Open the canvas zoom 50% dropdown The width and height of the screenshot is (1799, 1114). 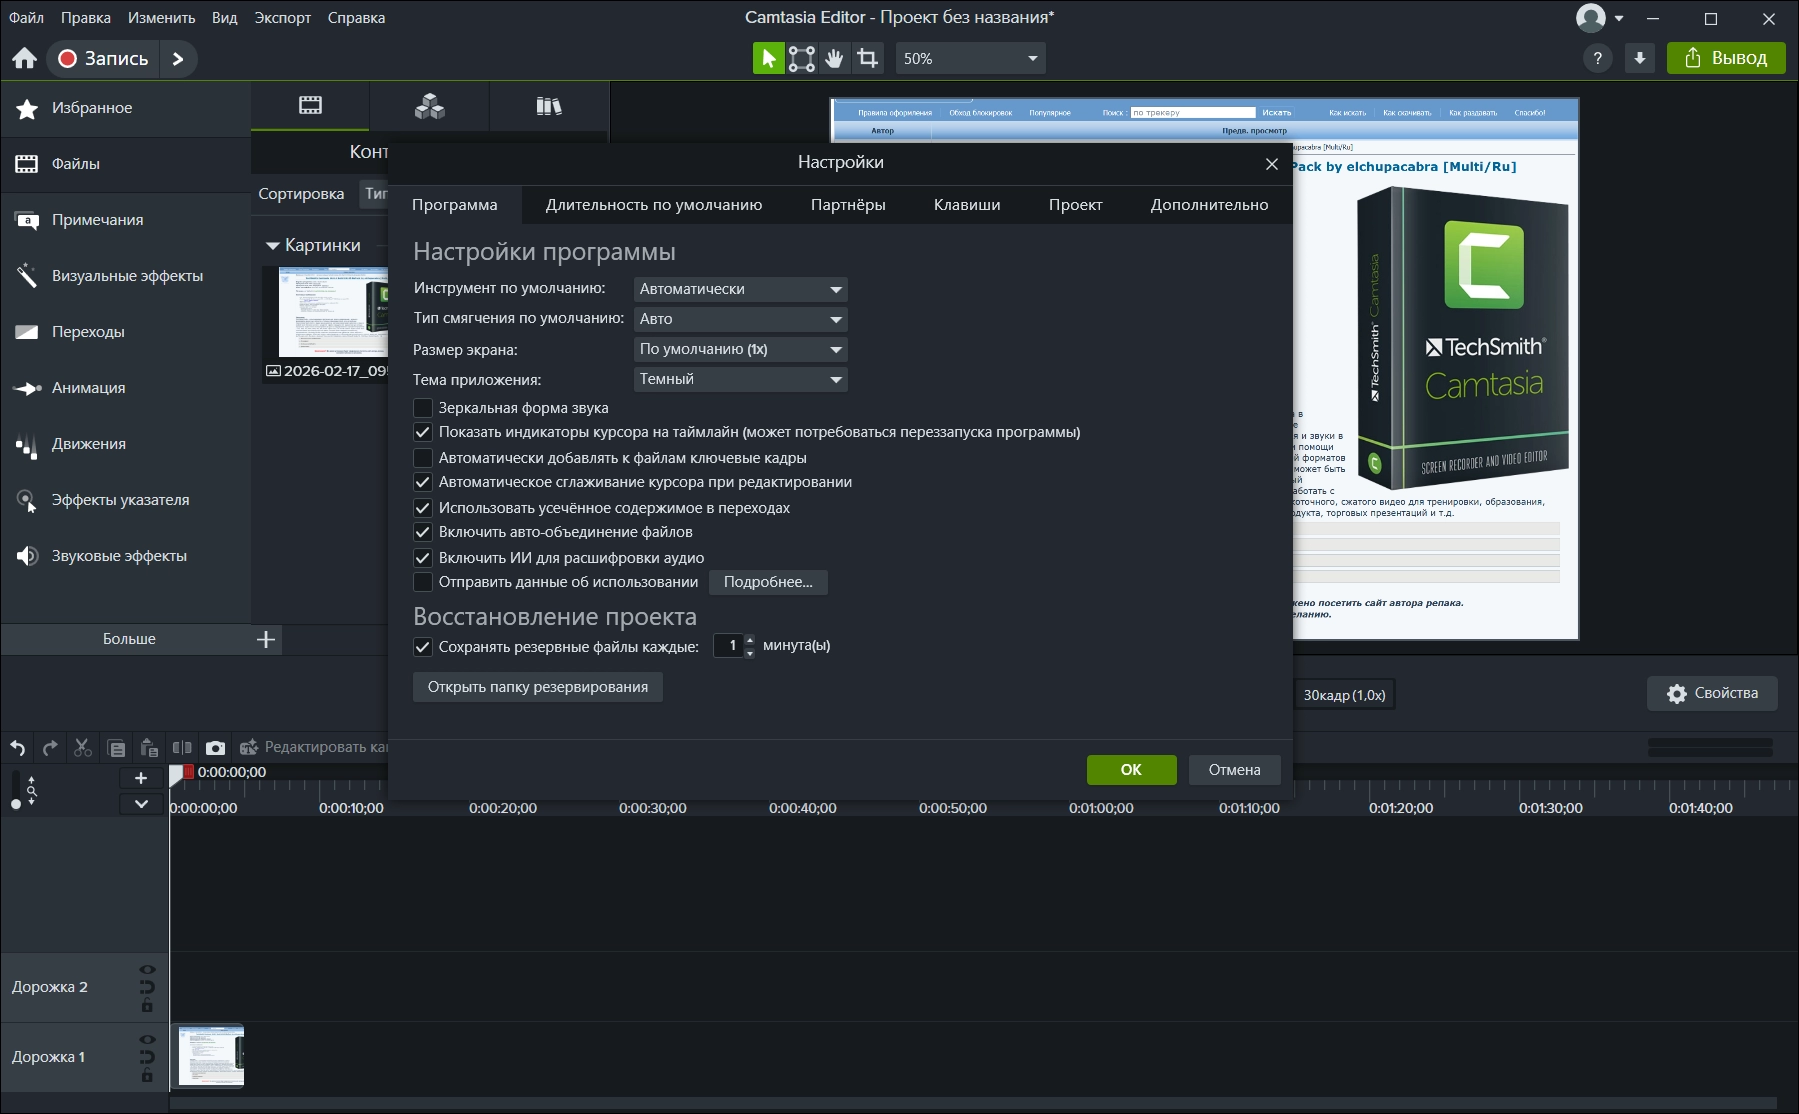970,59
